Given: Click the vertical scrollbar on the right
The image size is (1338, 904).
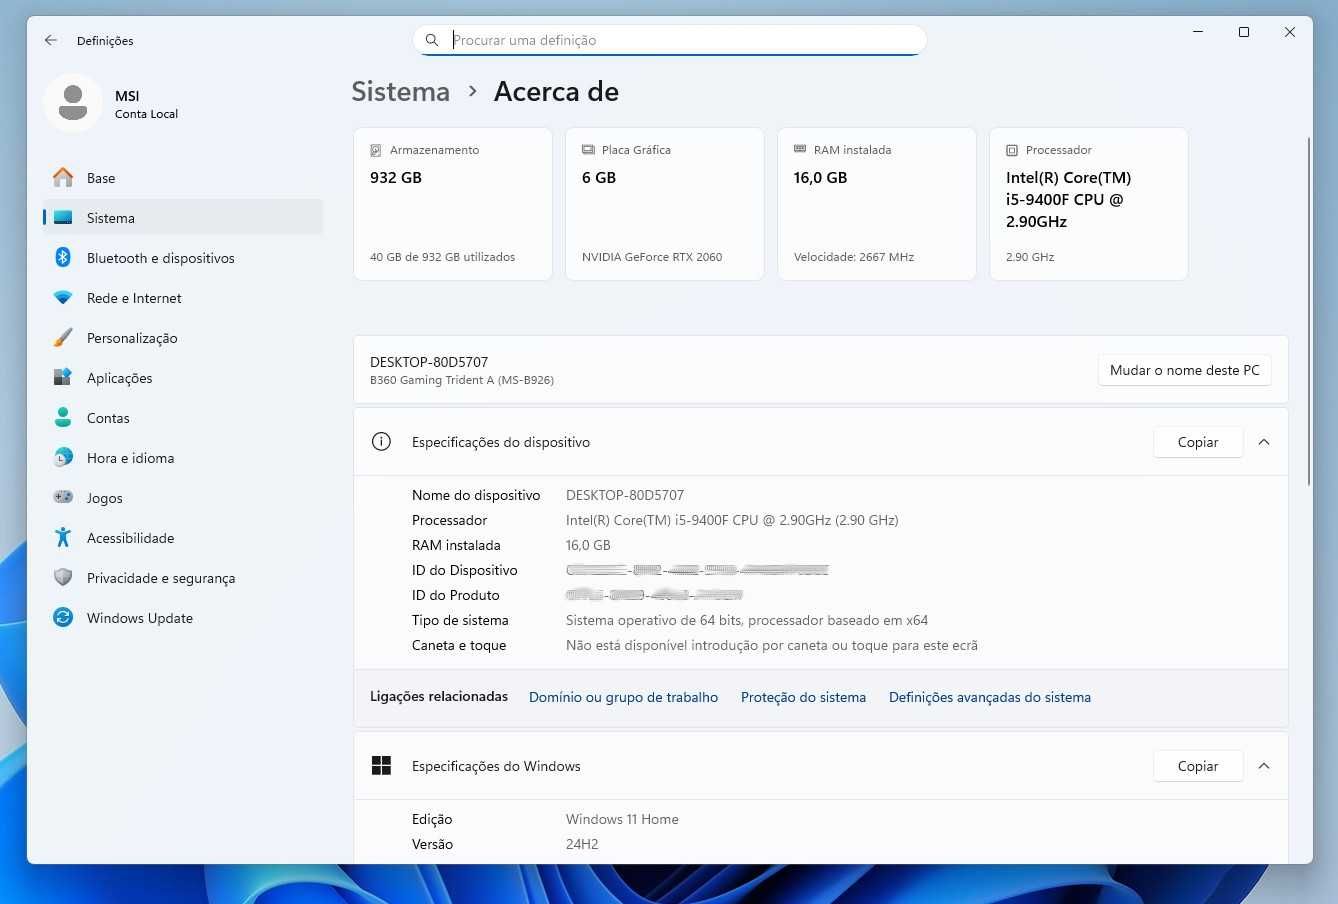Looking at the screenshot, I should pos(1309,310).
